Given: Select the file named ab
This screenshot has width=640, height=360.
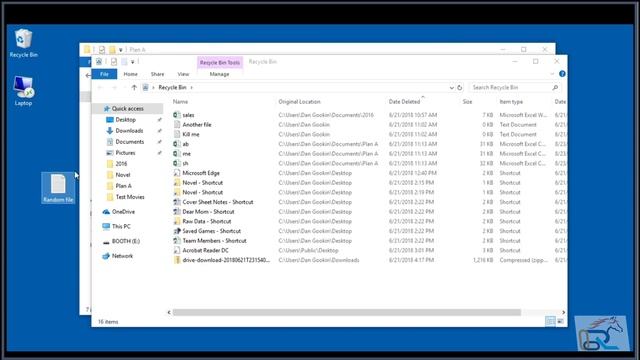Looking at the screenshot, I should click(x=186, y=144).
